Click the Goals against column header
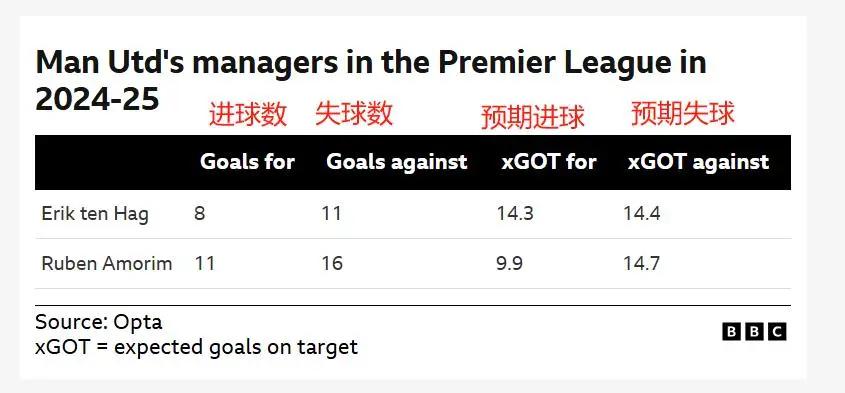 pos(397,162)
